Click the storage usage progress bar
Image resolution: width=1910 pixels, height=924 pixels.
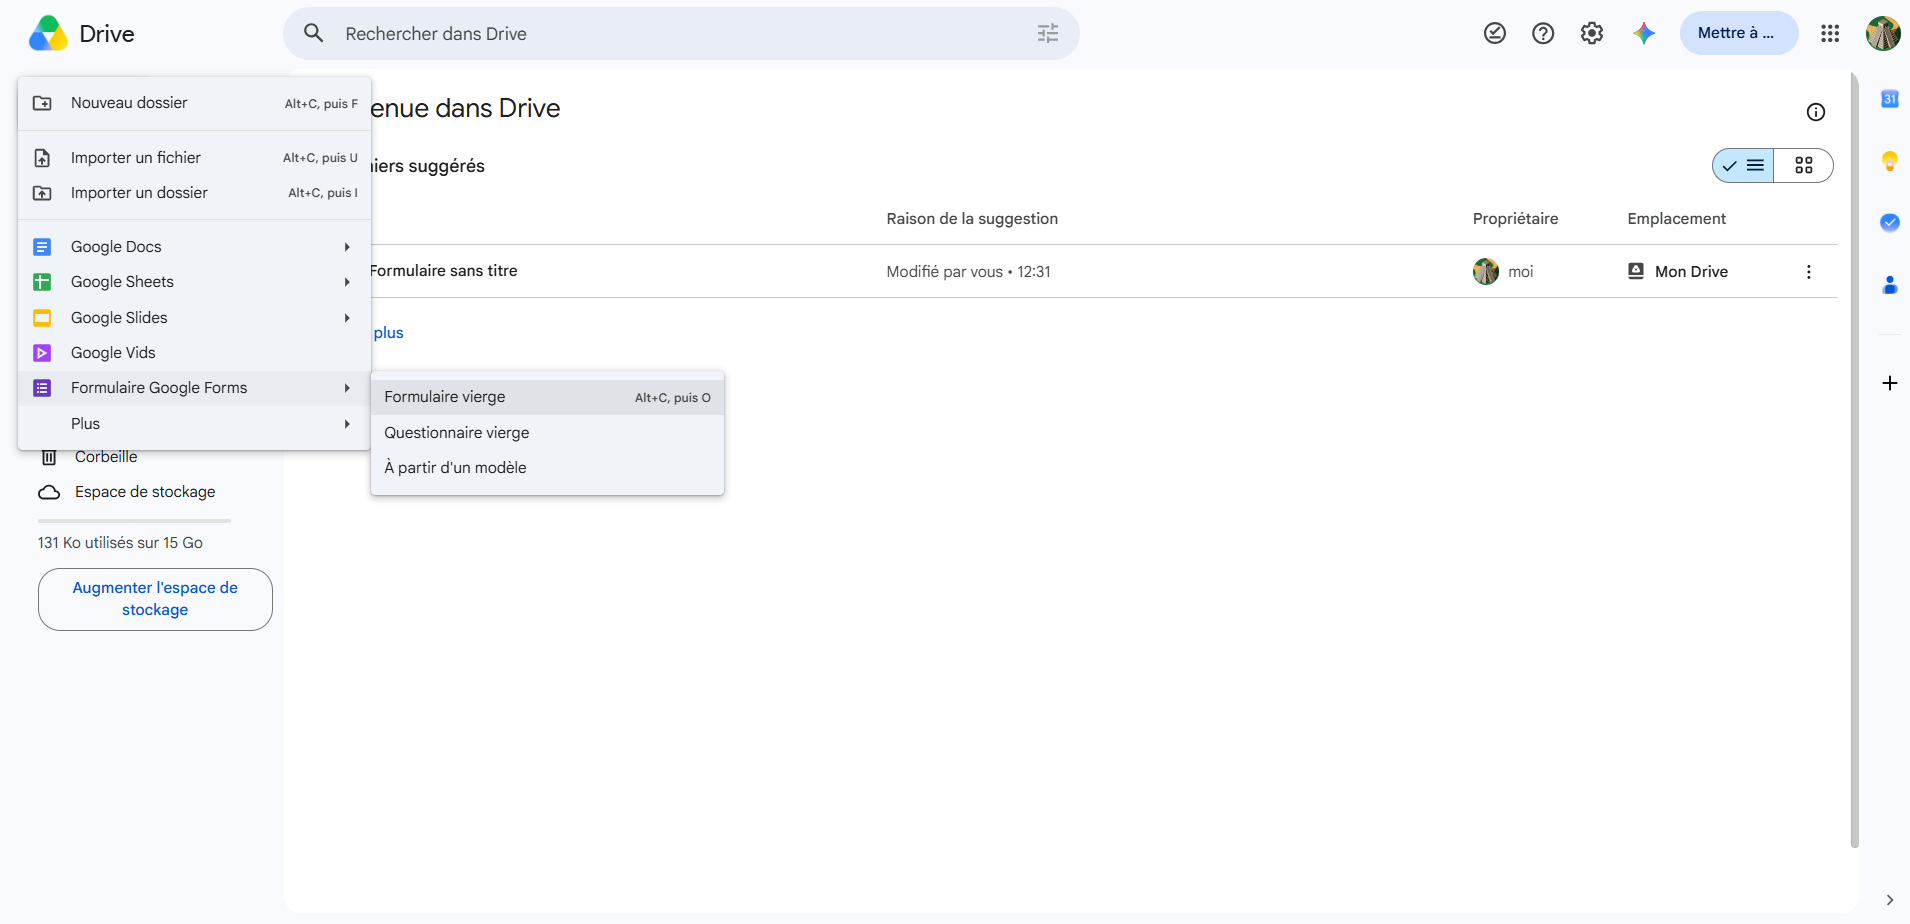click(134, 521)
